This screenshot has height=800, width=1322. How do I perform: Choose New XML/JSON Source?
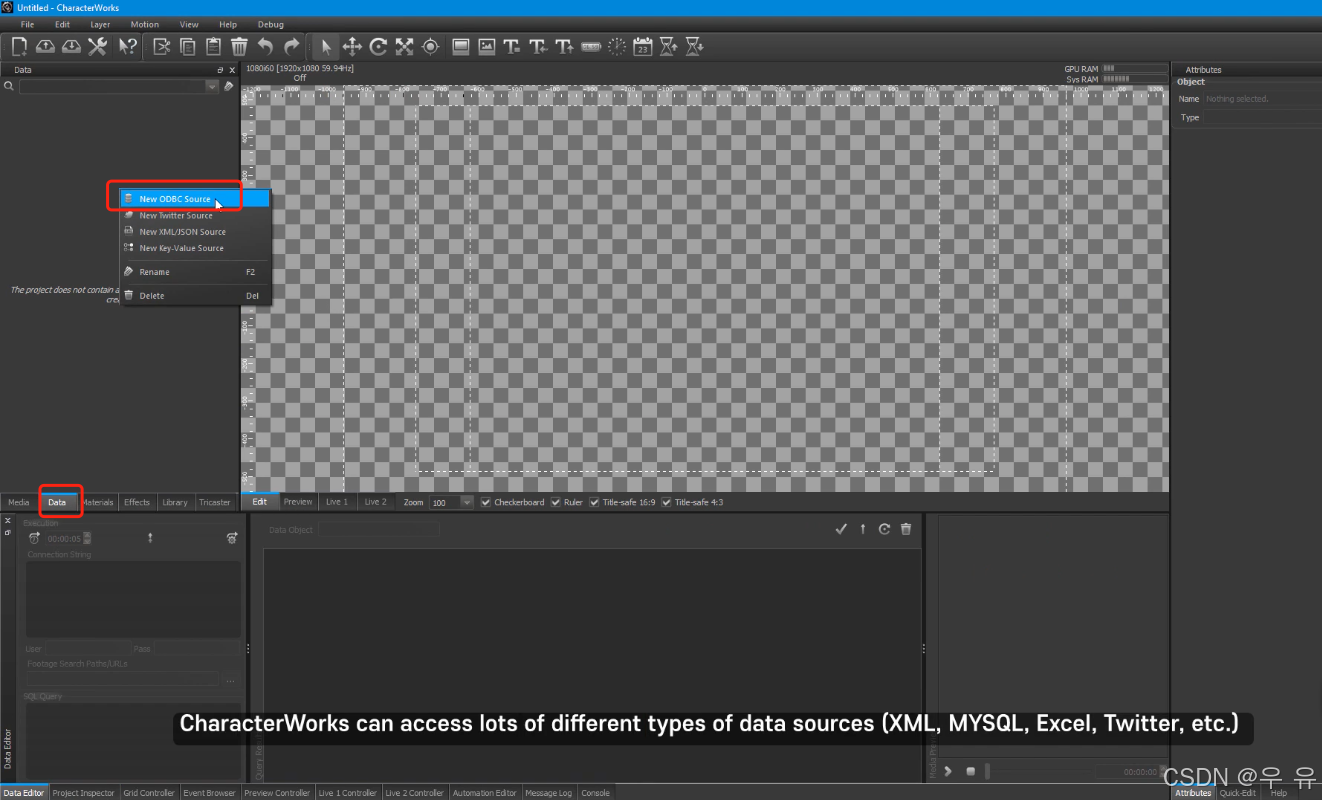point(195,231)
